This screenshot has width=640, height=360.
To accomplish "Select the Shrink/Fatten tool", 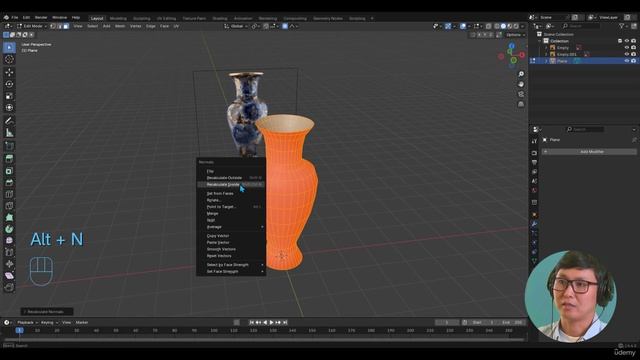I will click(9, 264).
